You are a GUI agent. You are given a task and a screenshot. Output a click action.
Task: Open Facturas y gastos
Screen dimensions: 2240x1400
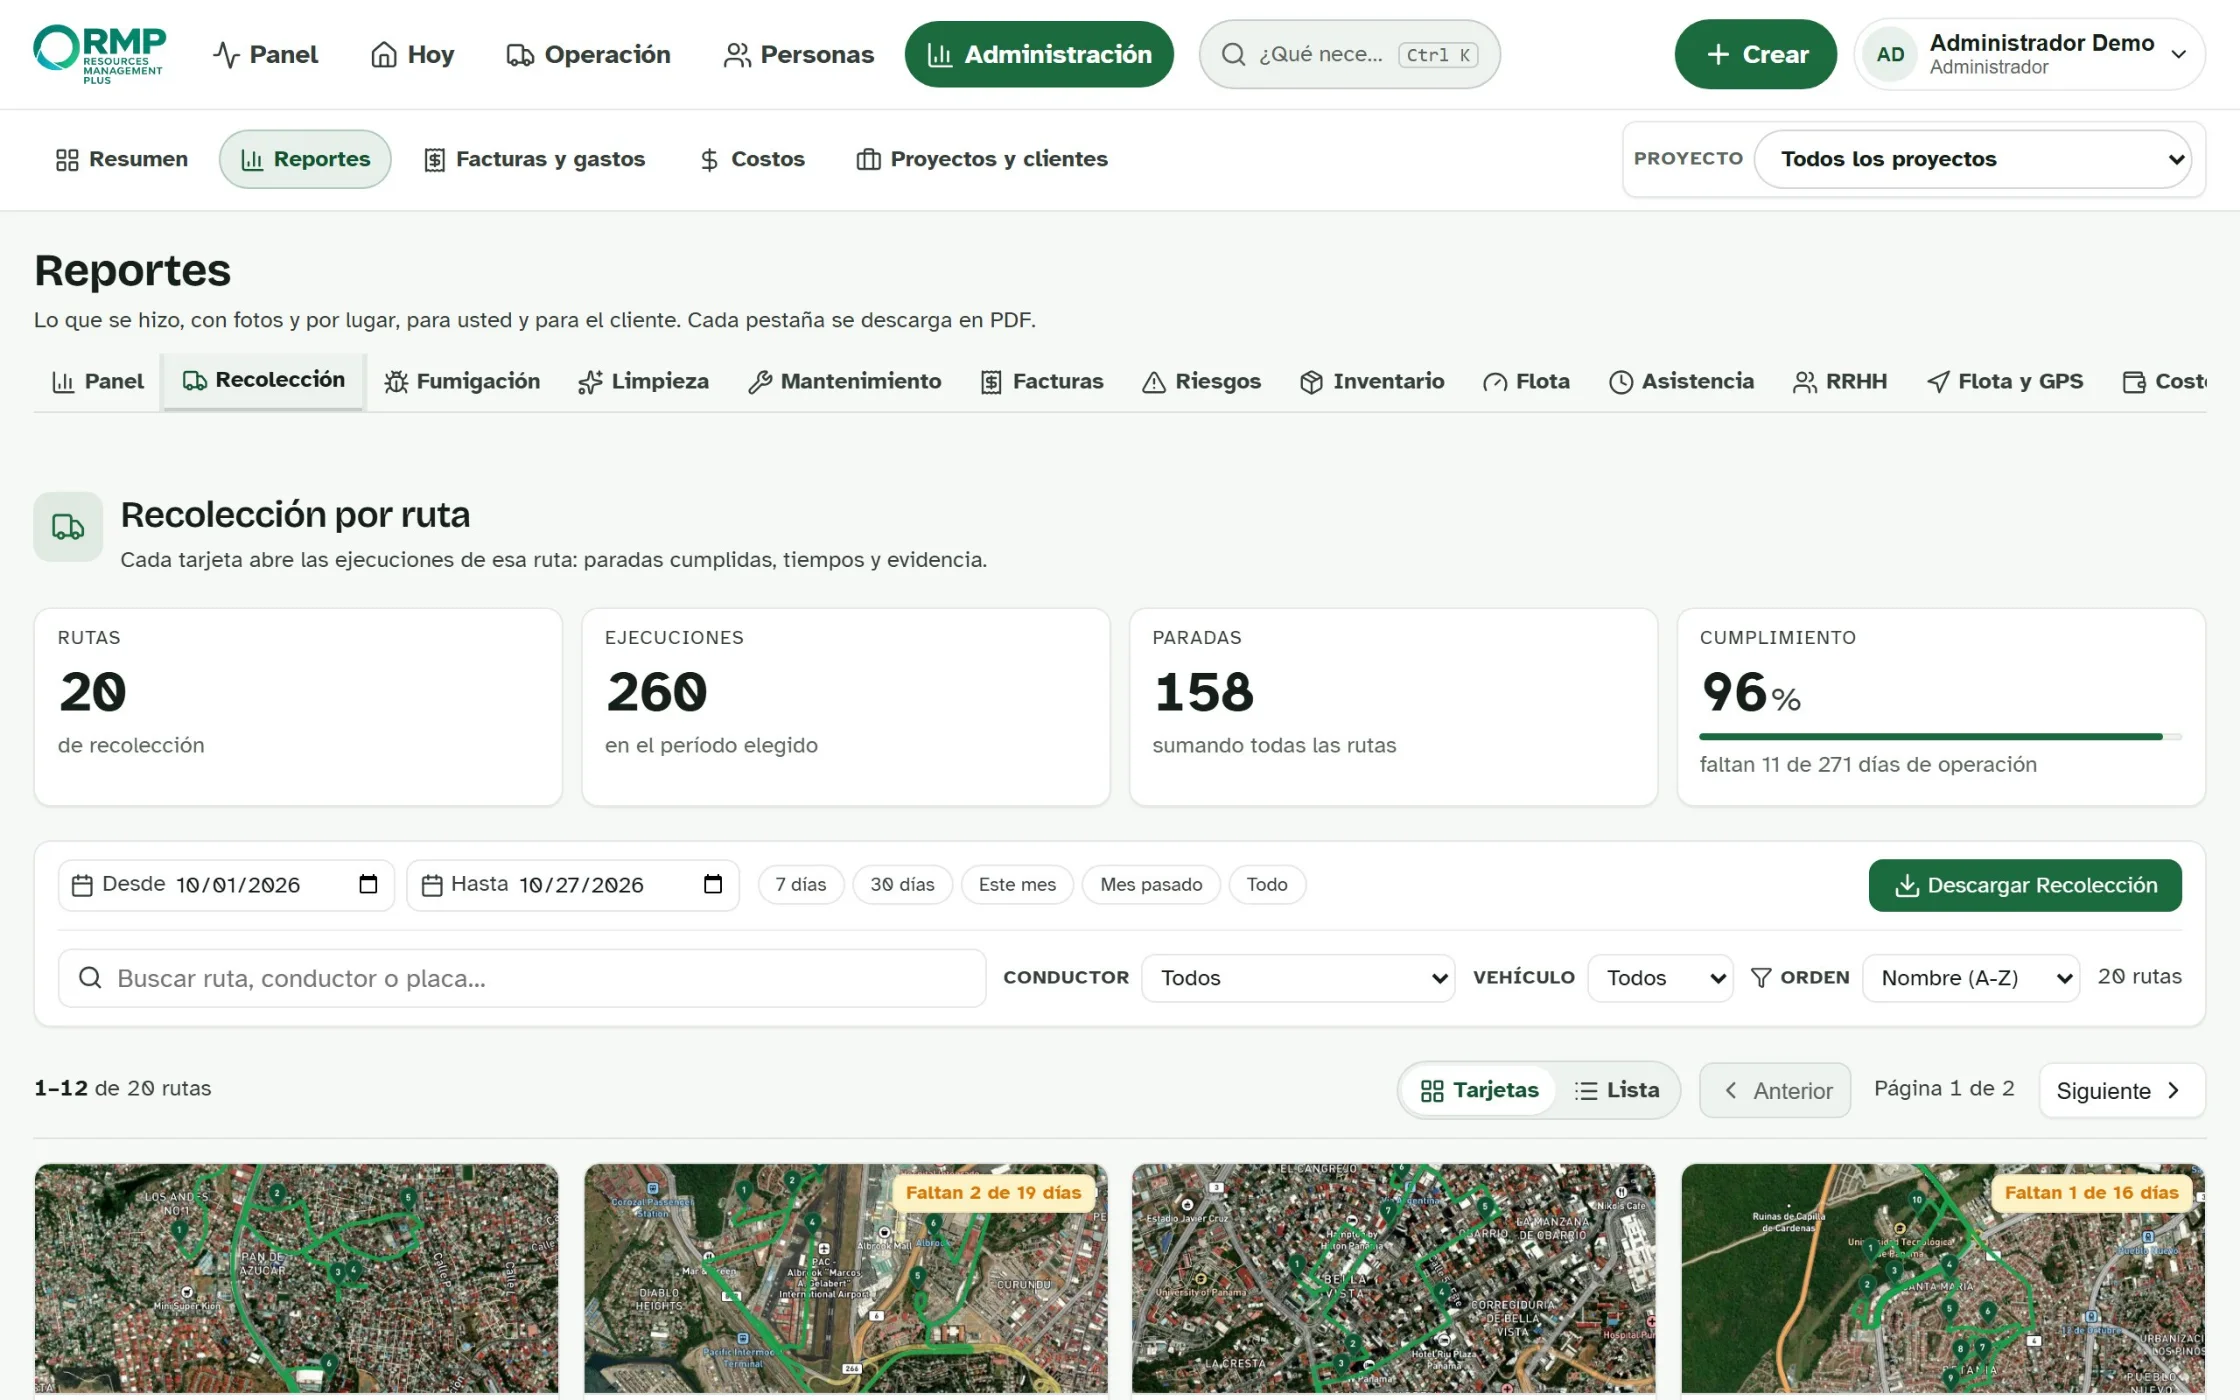[x=534, y=159]
